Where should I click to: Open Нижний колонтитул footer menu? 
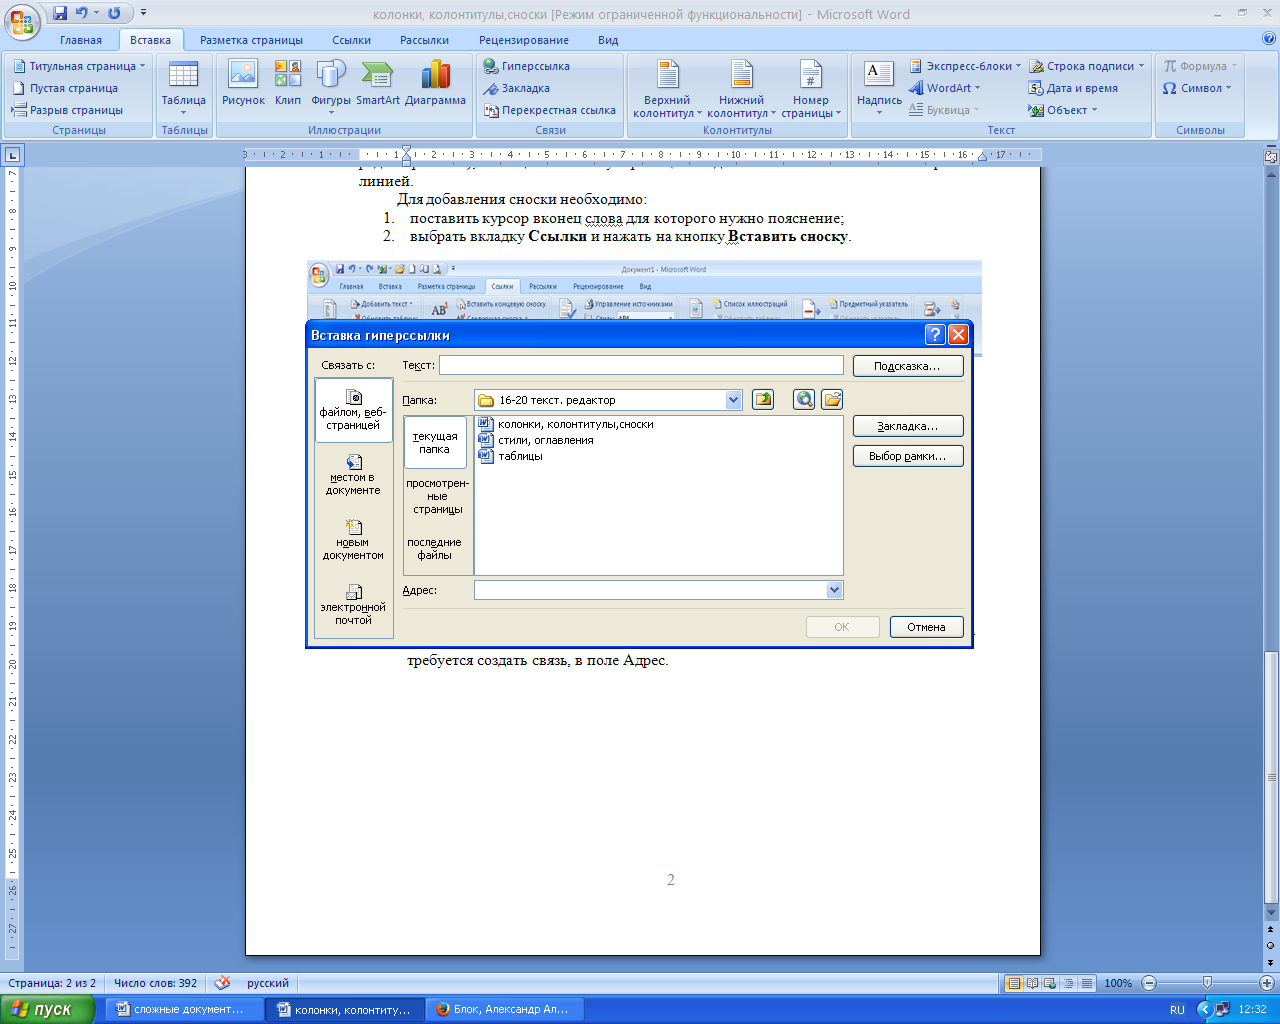pos(741,88)
